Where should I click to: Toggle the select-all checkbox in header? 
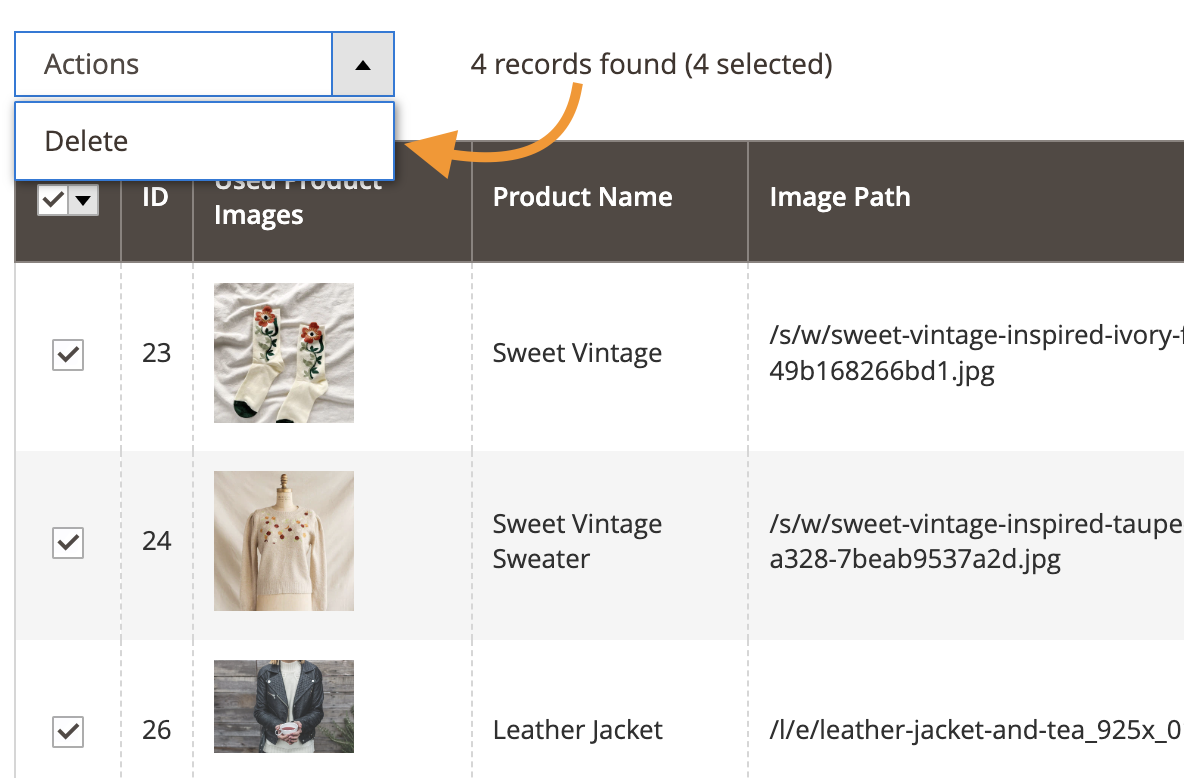click(53, 200)
